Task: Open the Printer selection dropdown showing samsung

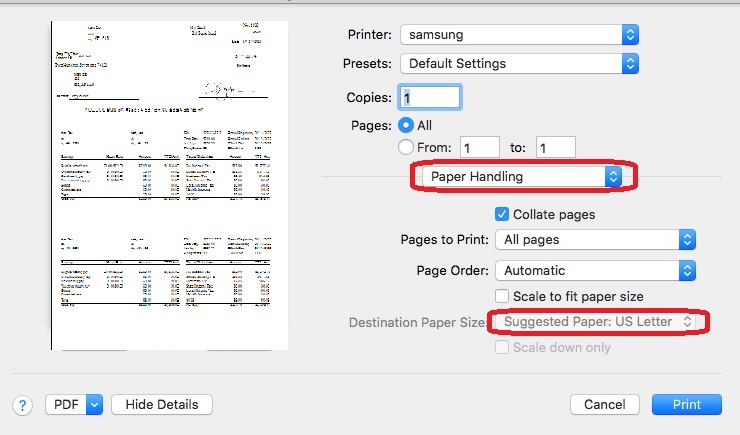Action: tap(518, 34)
